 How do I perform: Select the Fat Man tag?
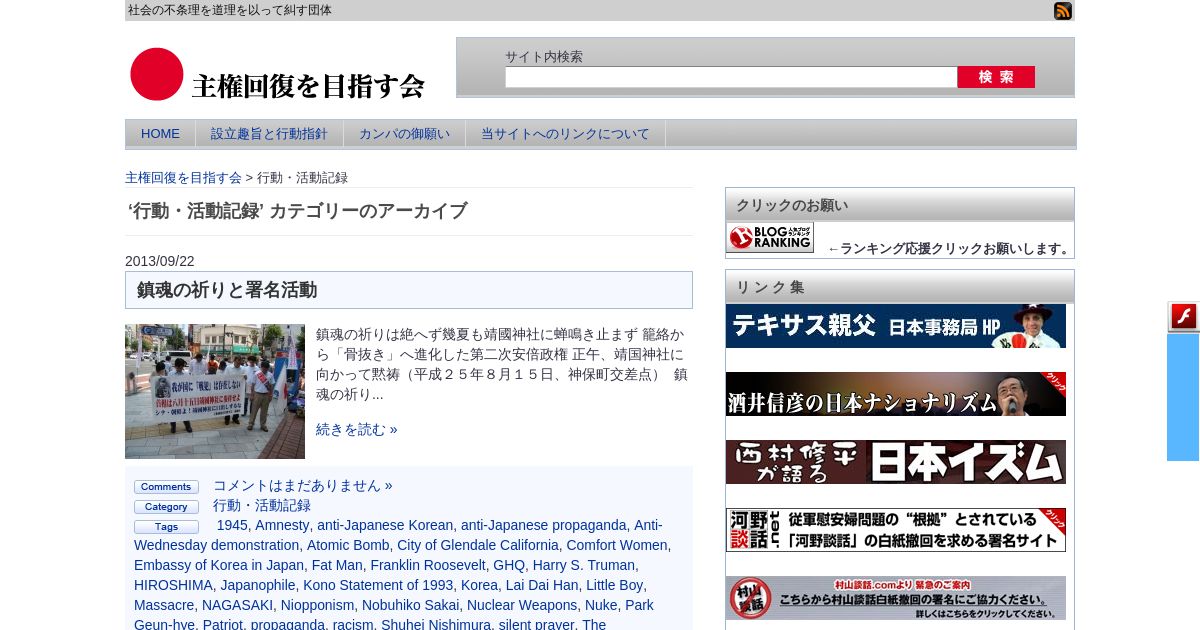337,565
